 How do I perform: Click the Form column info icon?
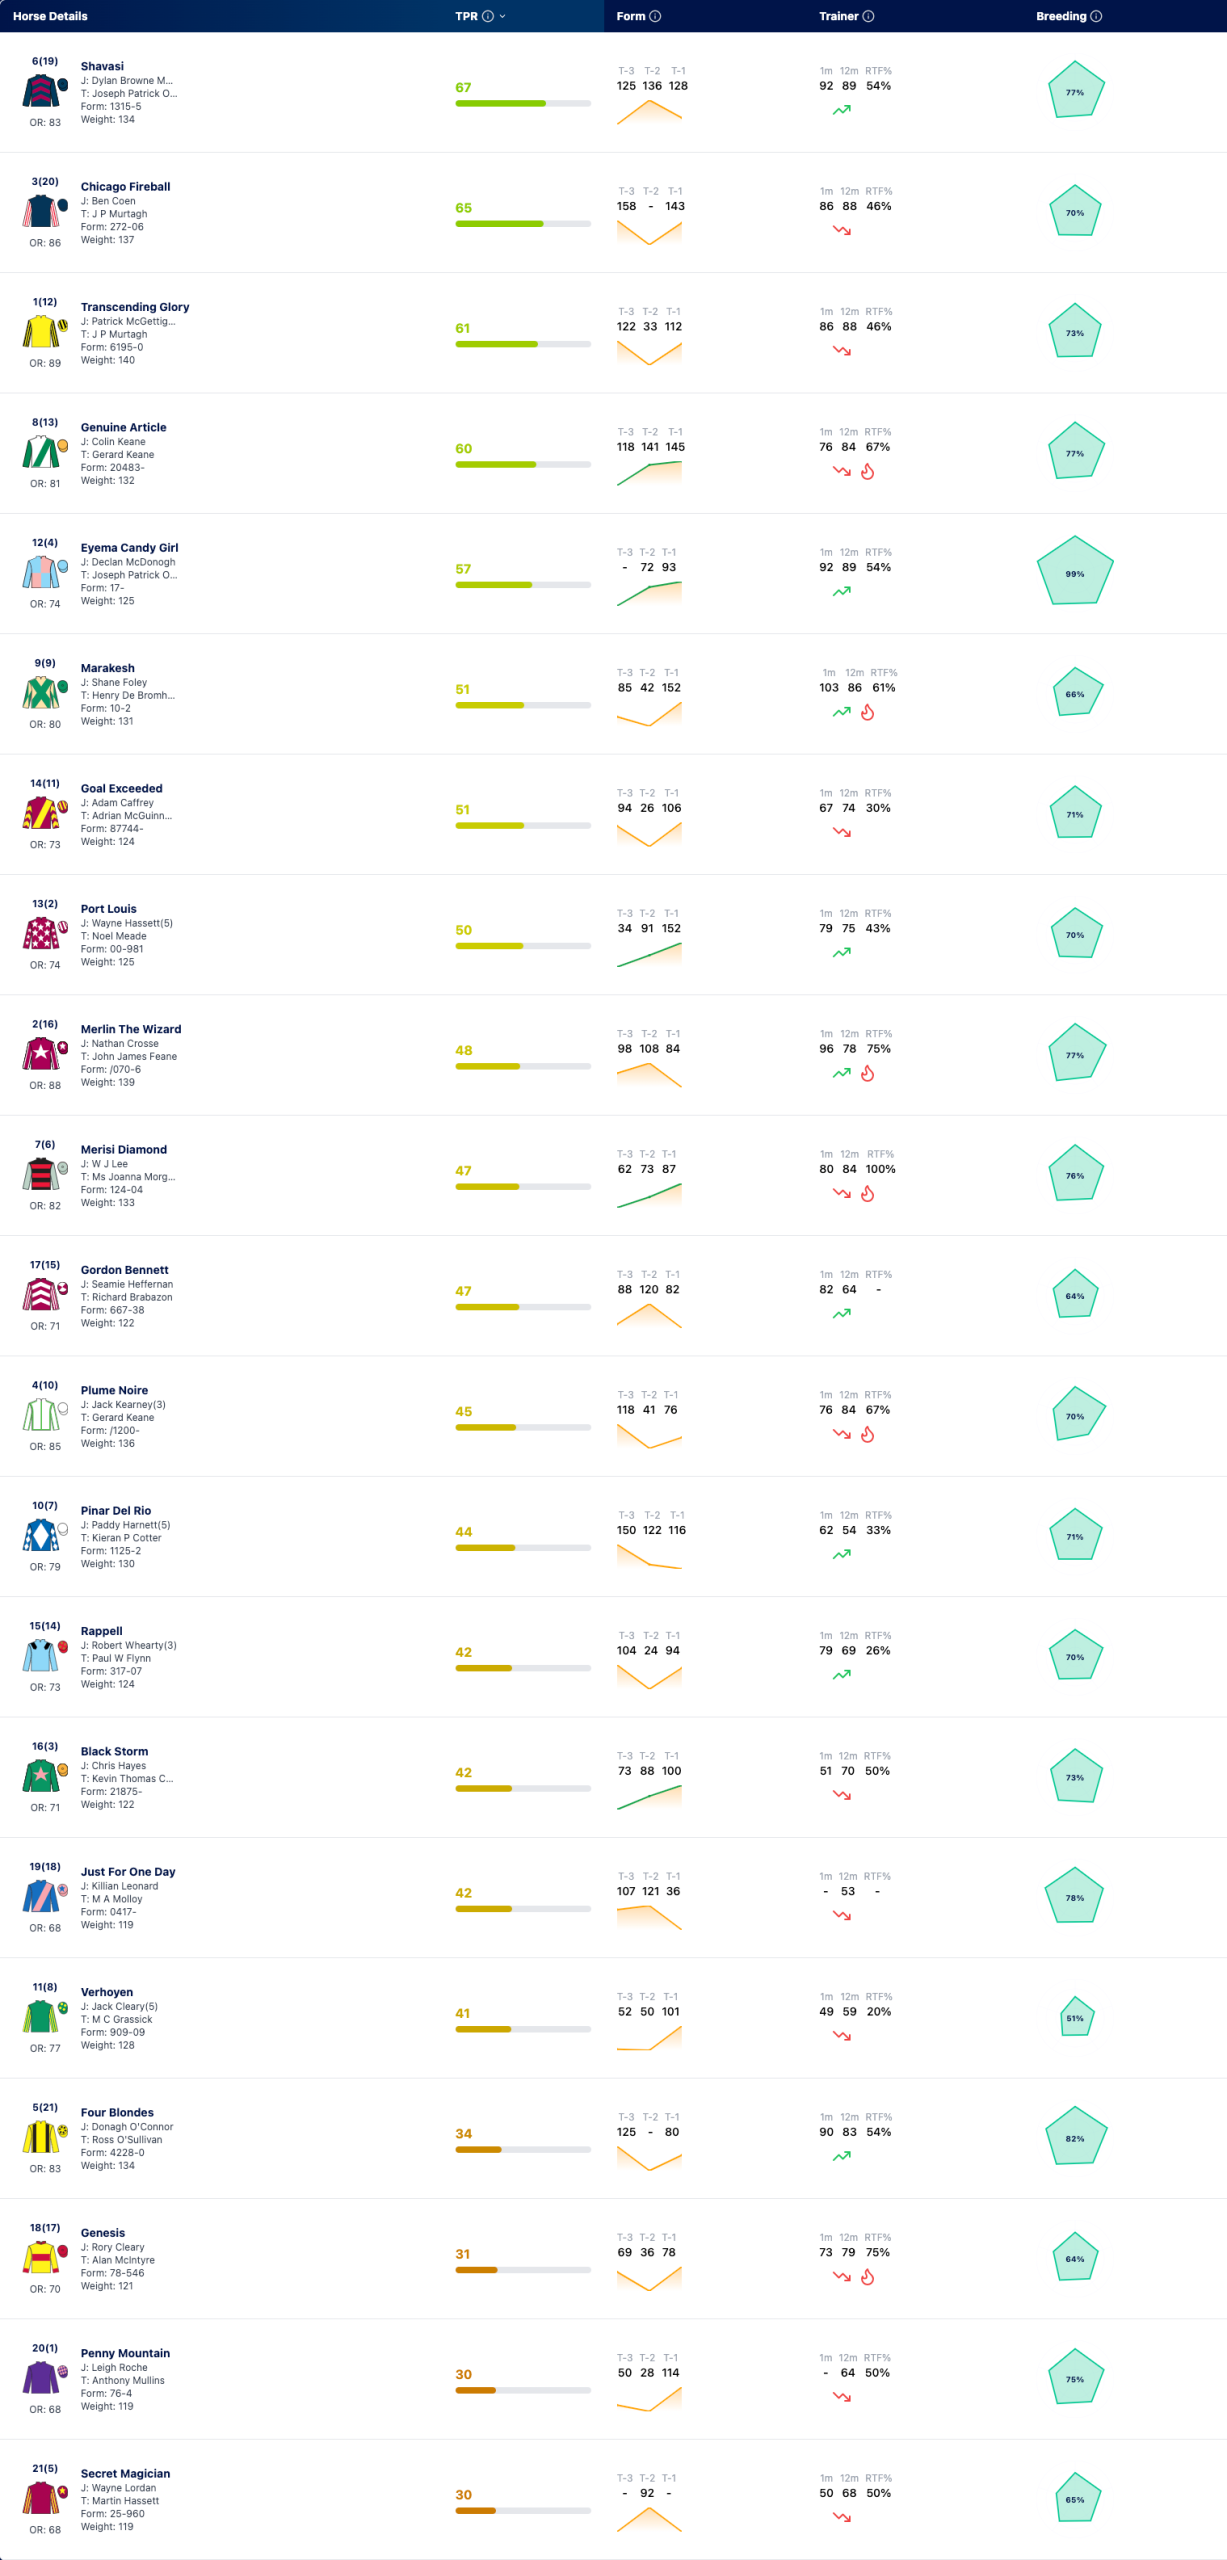655,16
